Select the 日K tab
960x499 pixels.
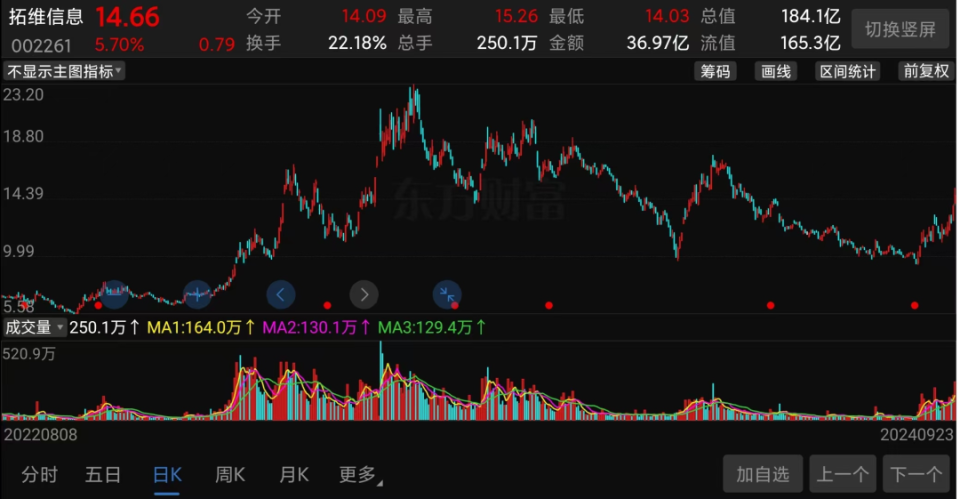[167, 475]
